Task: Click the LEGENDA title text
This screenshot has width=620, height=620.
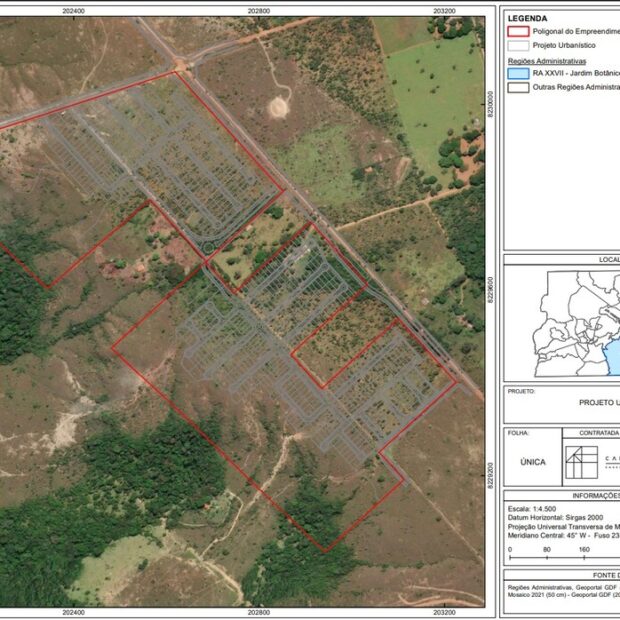Action: (527, 18)
